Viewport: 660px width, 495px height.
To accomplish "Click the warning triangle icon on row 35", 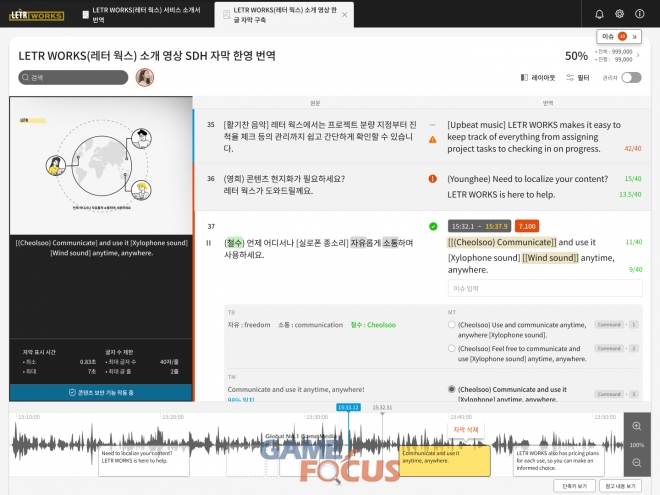I will pyautogui.click(x=432, y=139).
